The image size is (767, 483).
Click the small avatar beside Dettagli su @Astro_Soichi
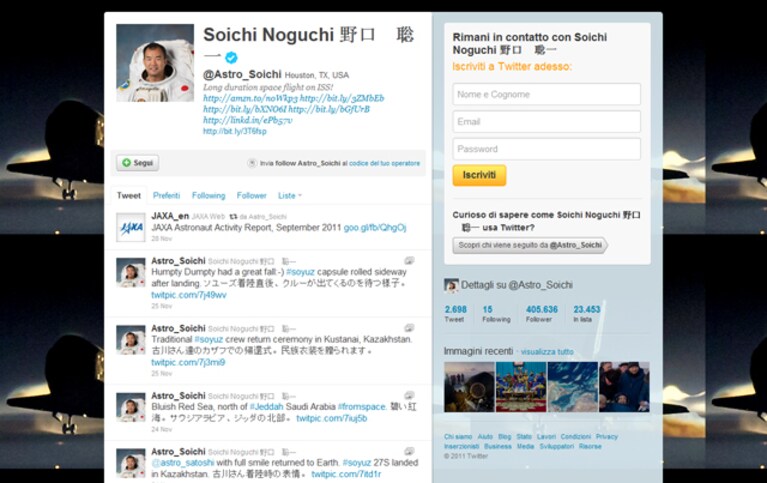[451, 285]
